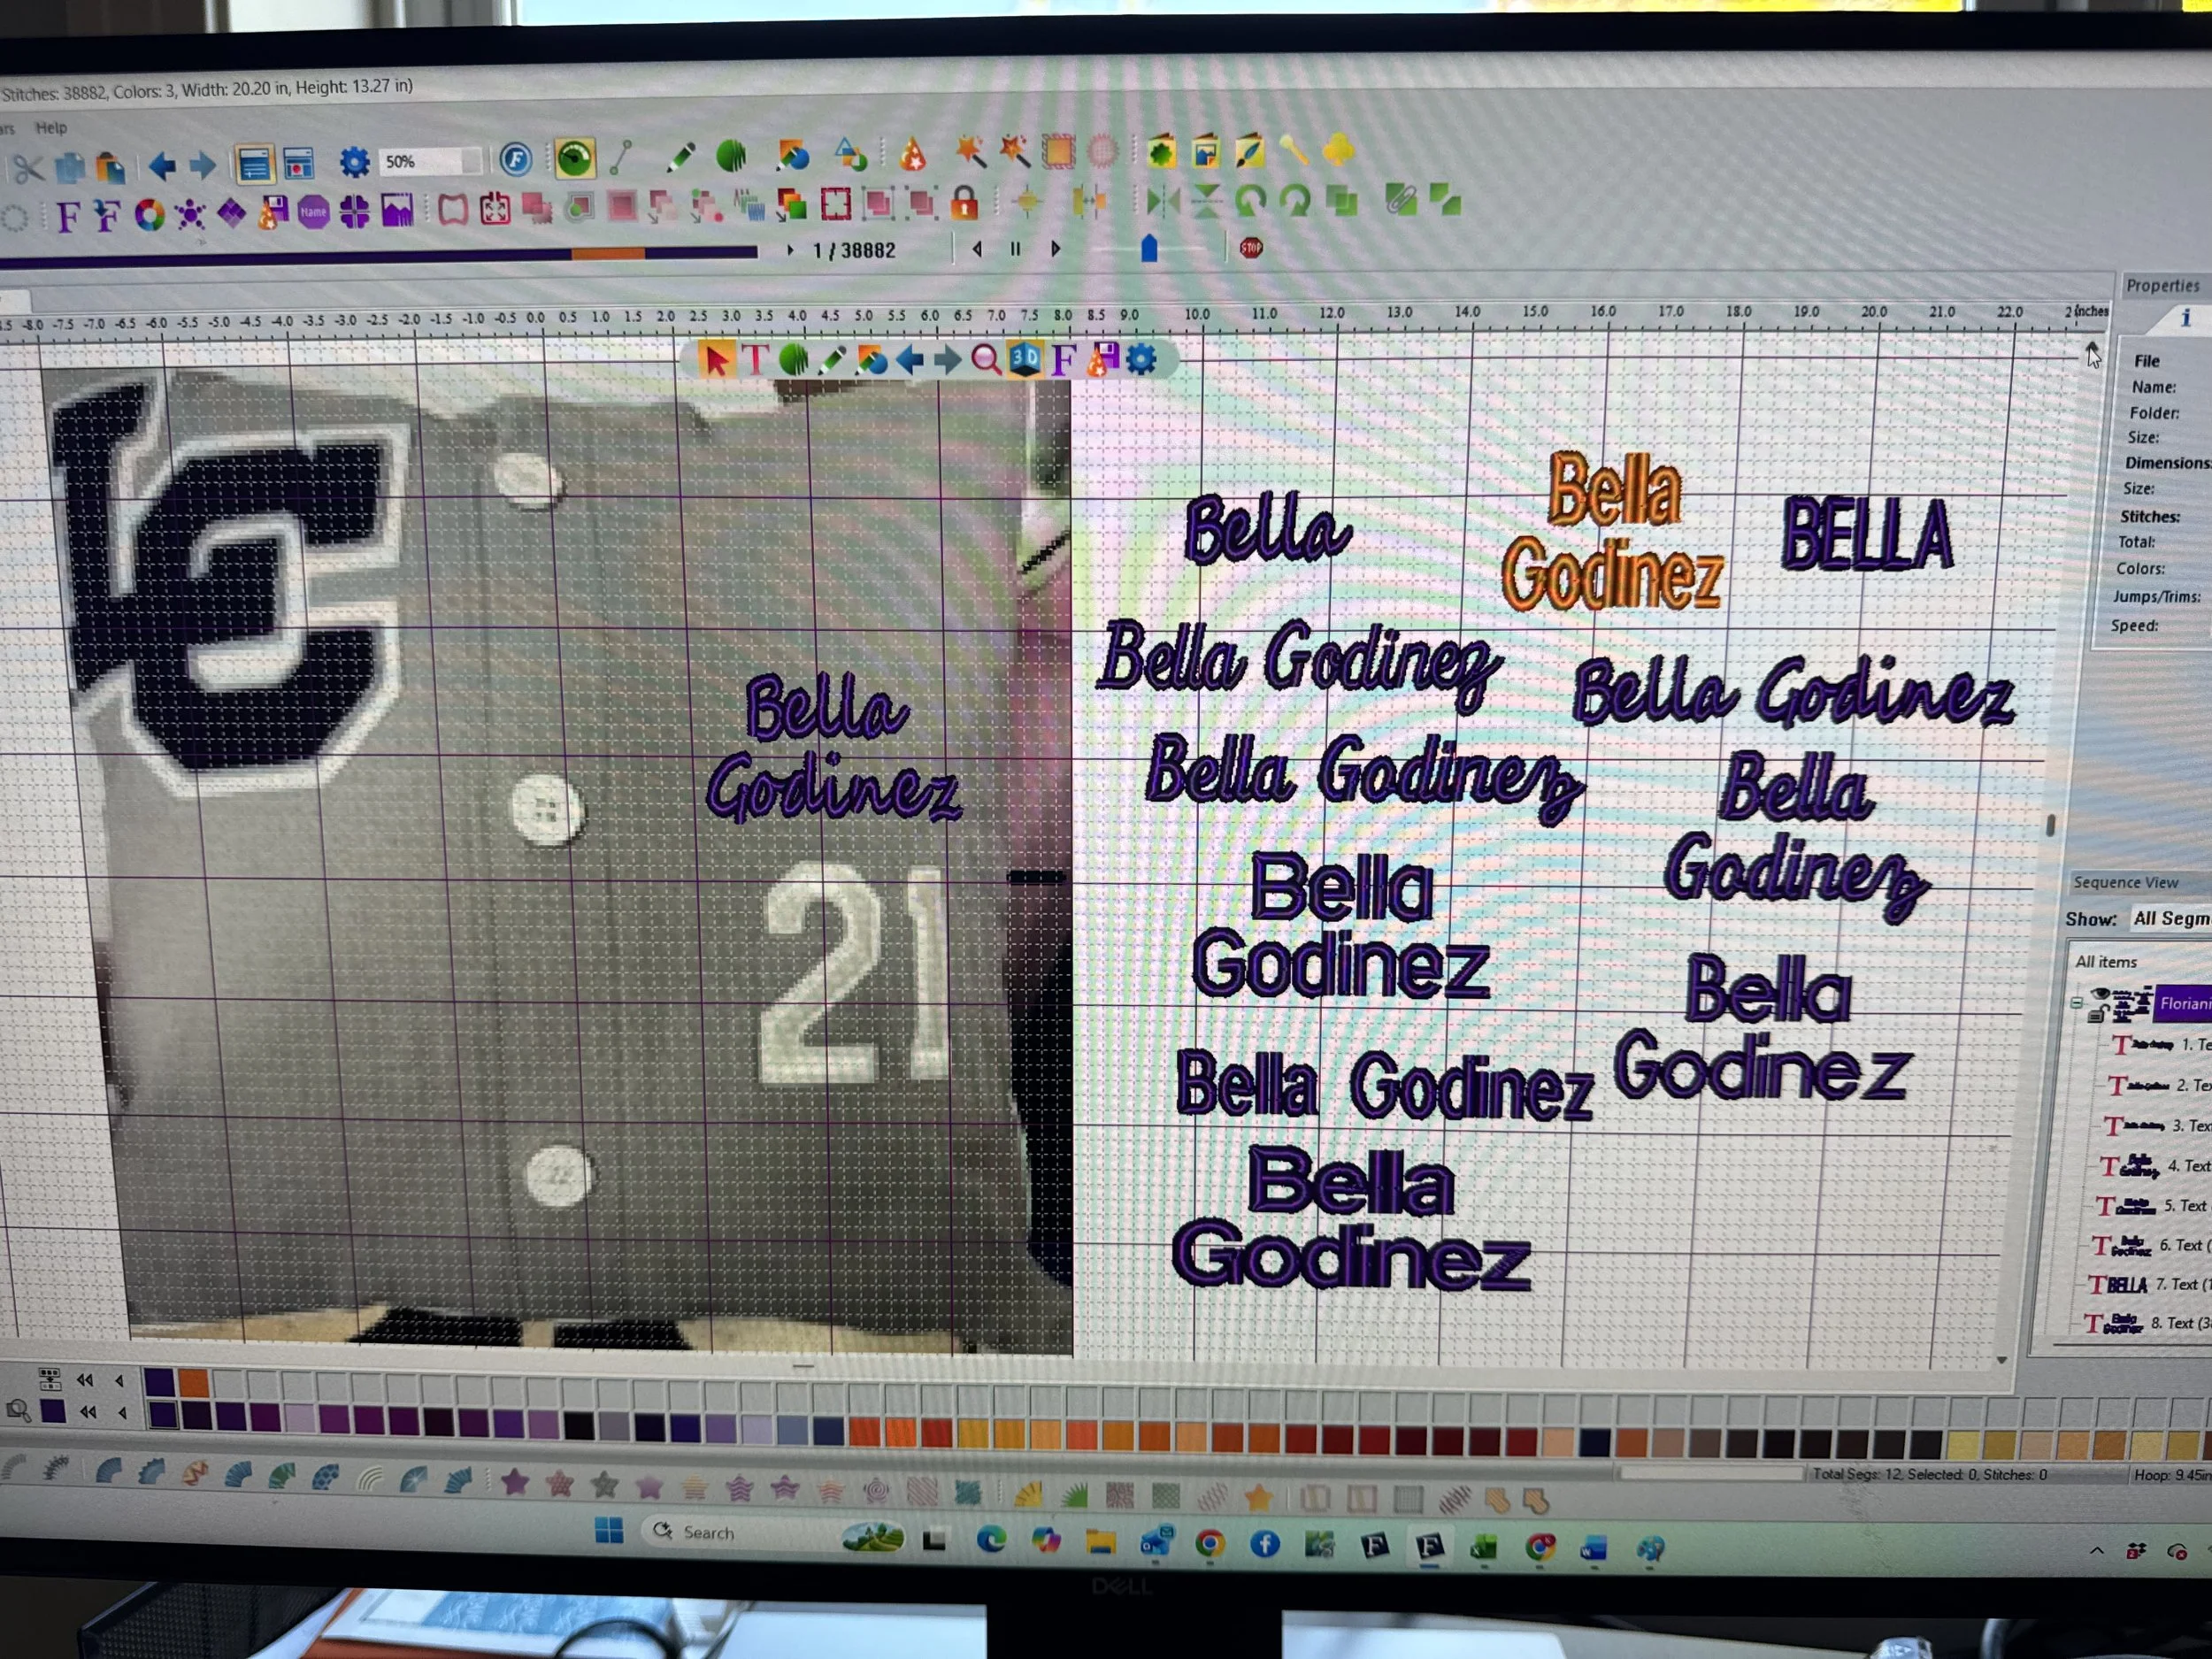Select the 1. Text item in Sequence View
The width and height of the screenshot is (2212, 1659).
pyautogui.click(x=2160, y=1045)
